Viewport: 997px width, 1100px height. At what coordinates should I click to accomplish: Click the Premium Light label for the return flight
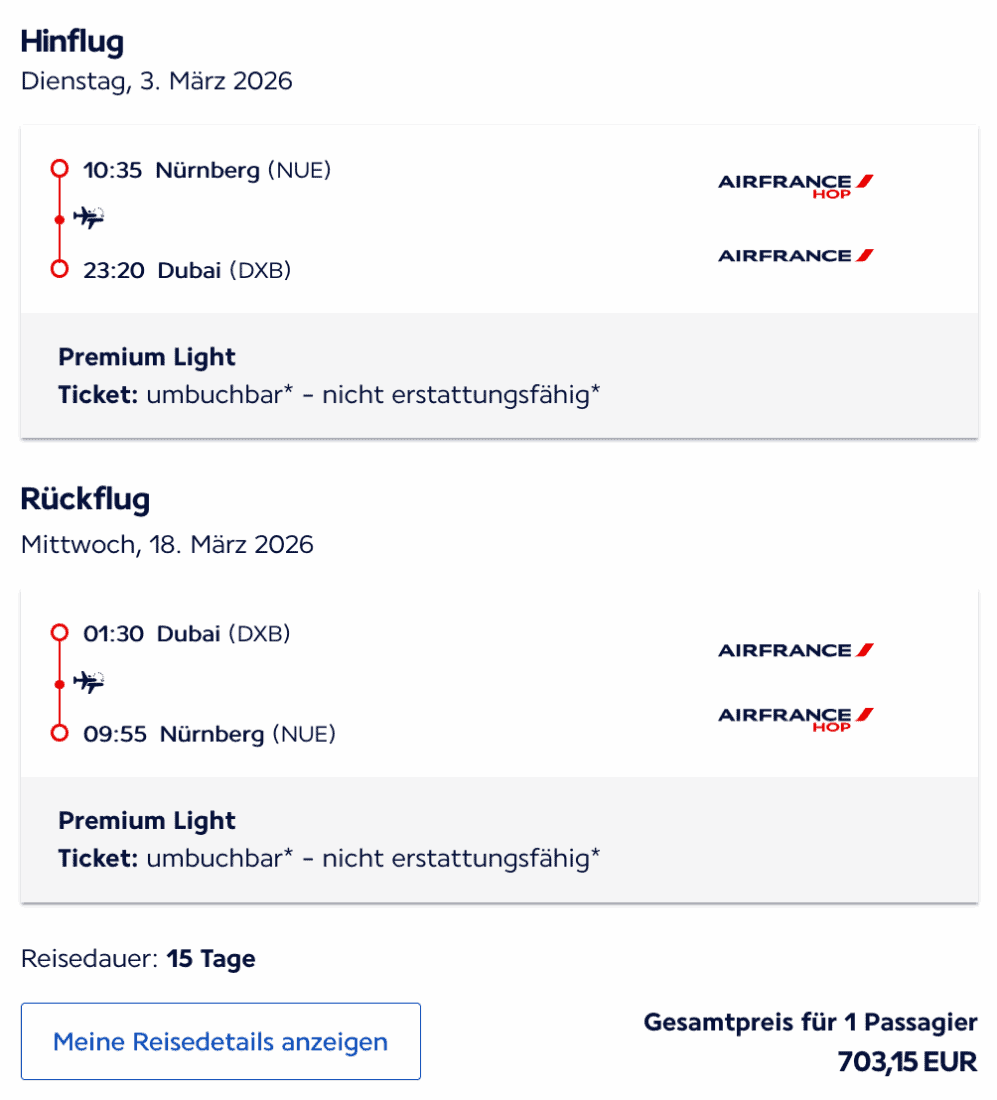coord(147,821)
